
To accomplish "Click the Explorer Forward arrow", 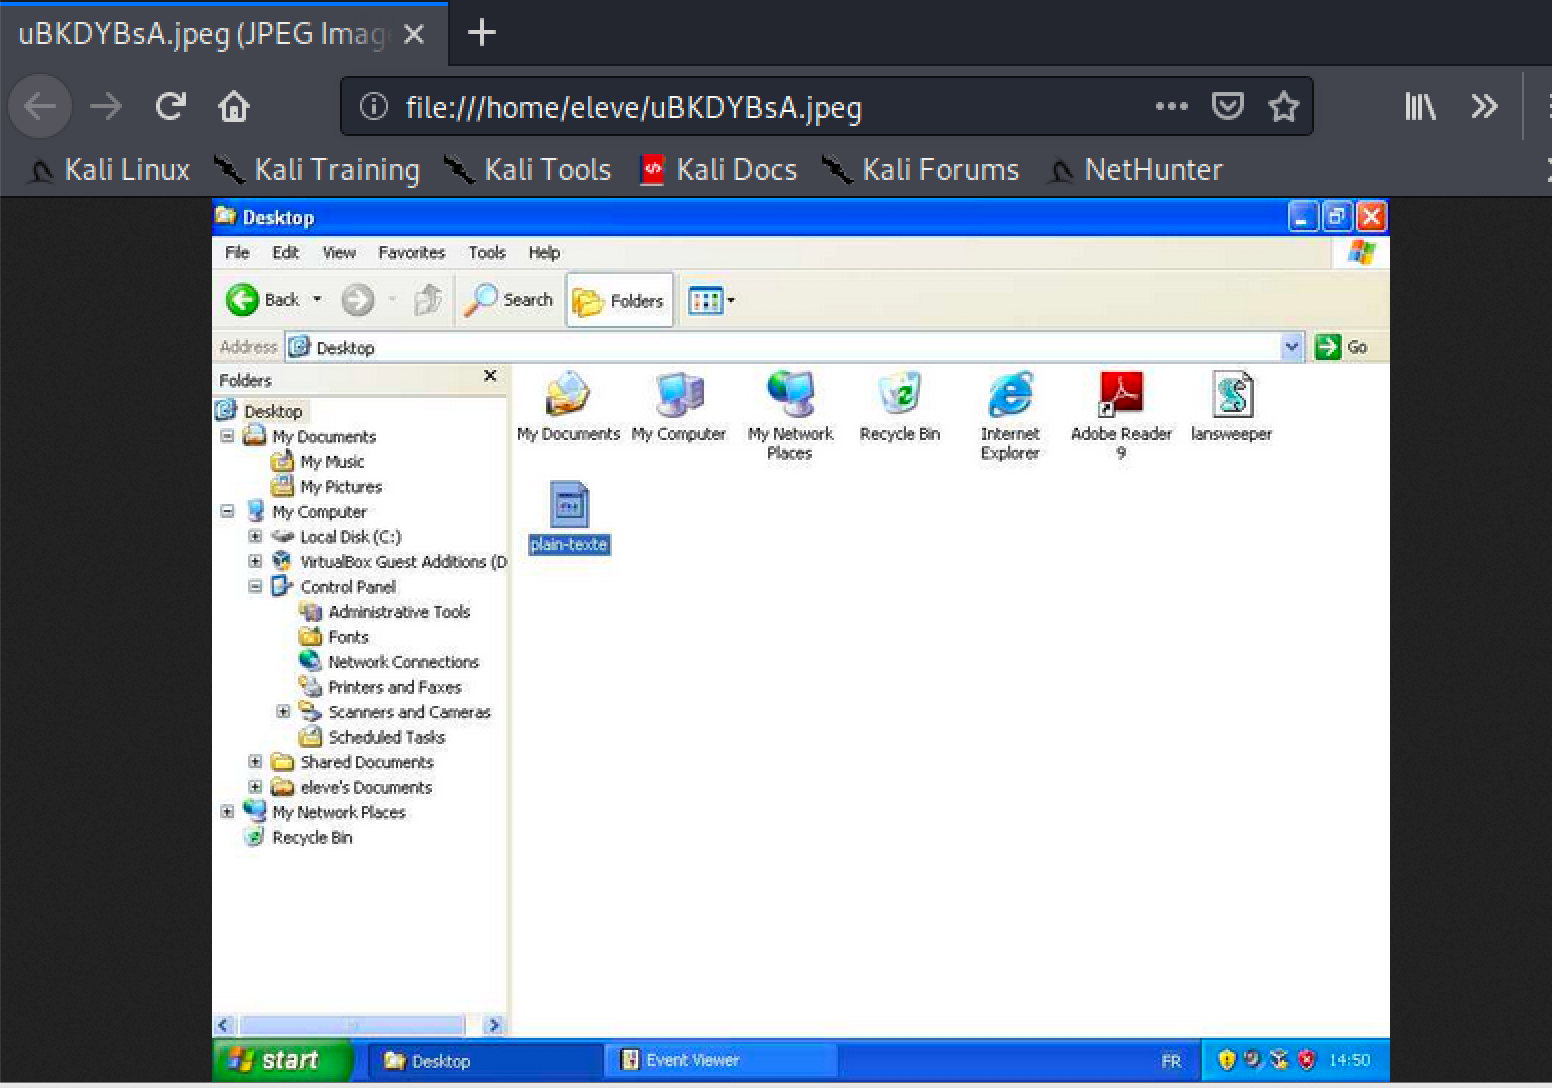I will click(357, 299).
